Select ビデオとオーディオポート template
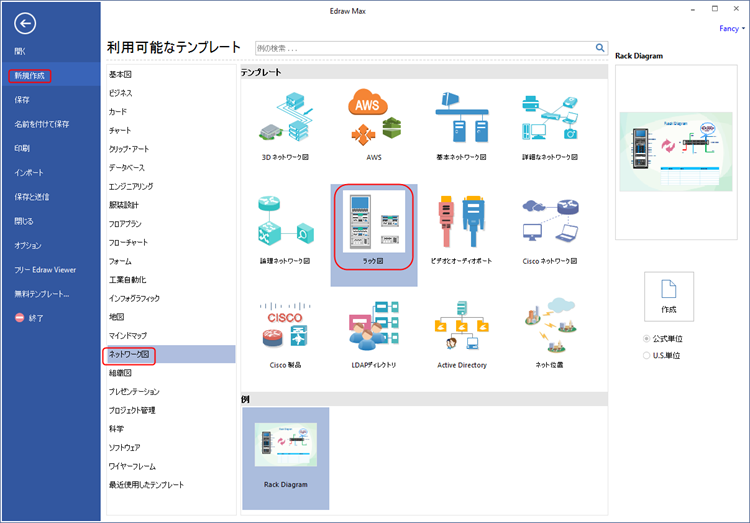 pyautogui.click(x=462, y=229)
